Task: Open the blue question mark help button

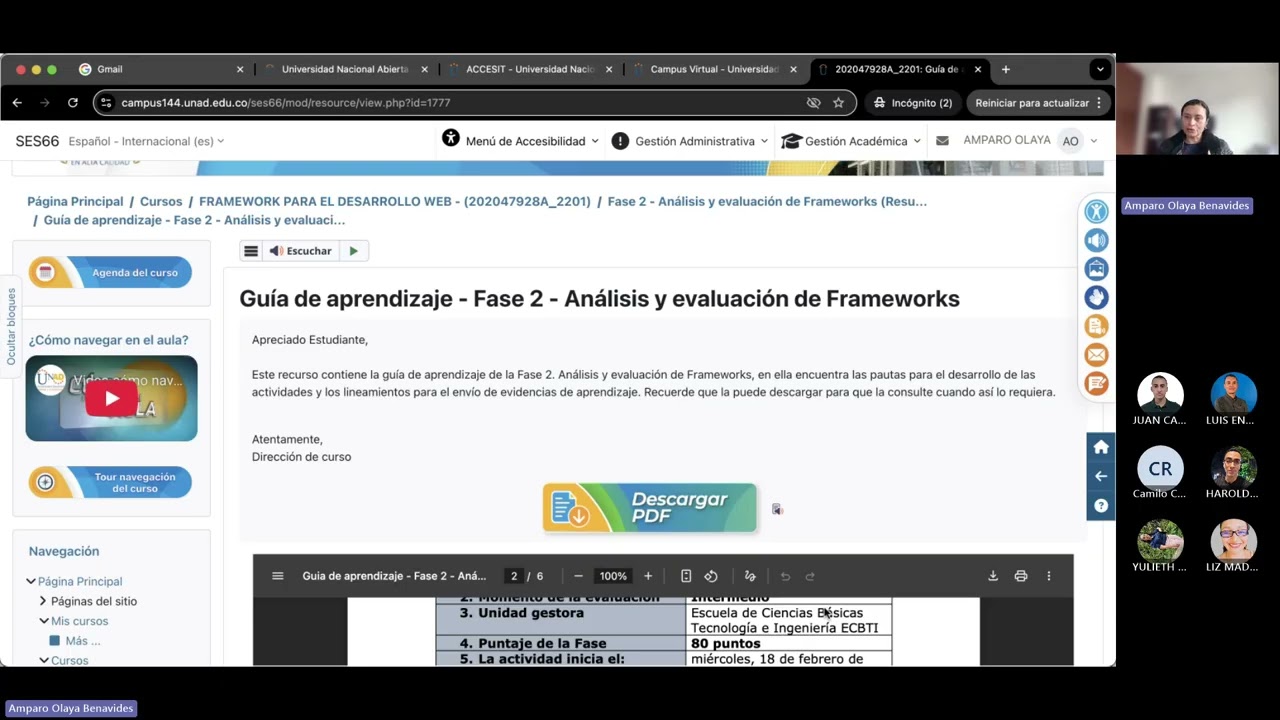Action: (1101, 505)
